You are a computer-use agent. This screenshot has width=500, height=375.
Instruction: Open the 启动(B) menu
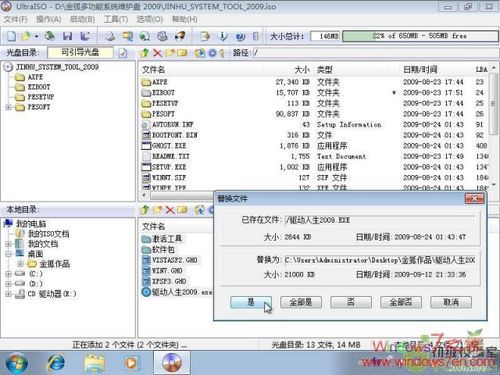(82, 19)
